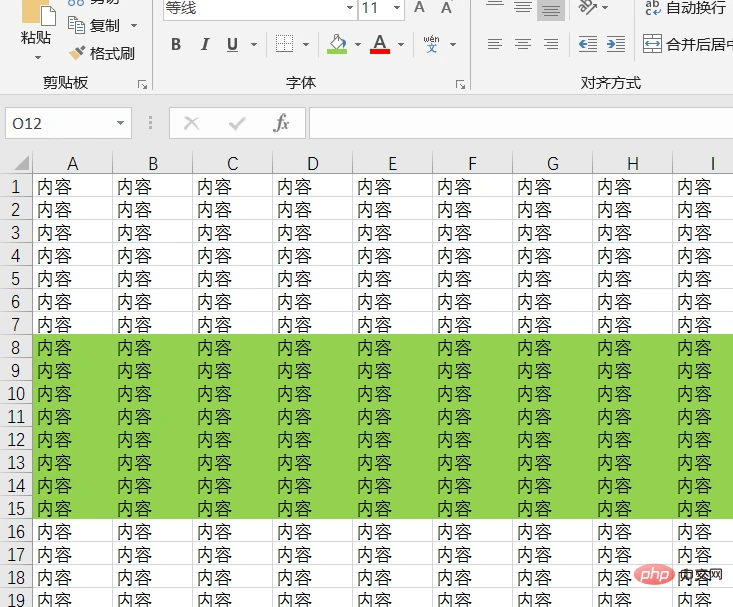Image resolution: width=733 pixels, height=607 pixels.
Task: Select row 8 header
Action: click(x=16, y=347)
